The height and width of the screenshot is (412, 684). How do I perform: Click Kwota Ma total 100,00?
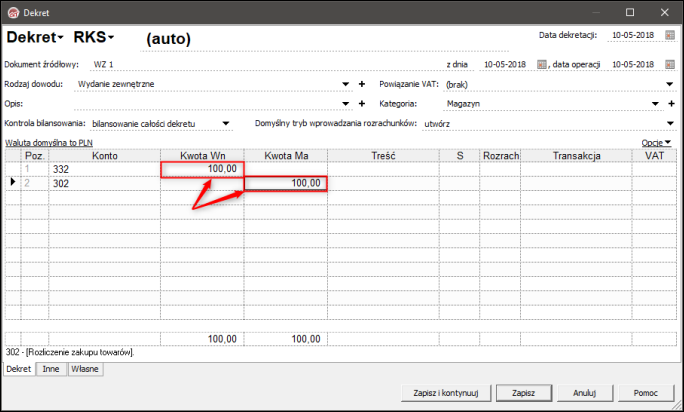click(x=286, y=339)
